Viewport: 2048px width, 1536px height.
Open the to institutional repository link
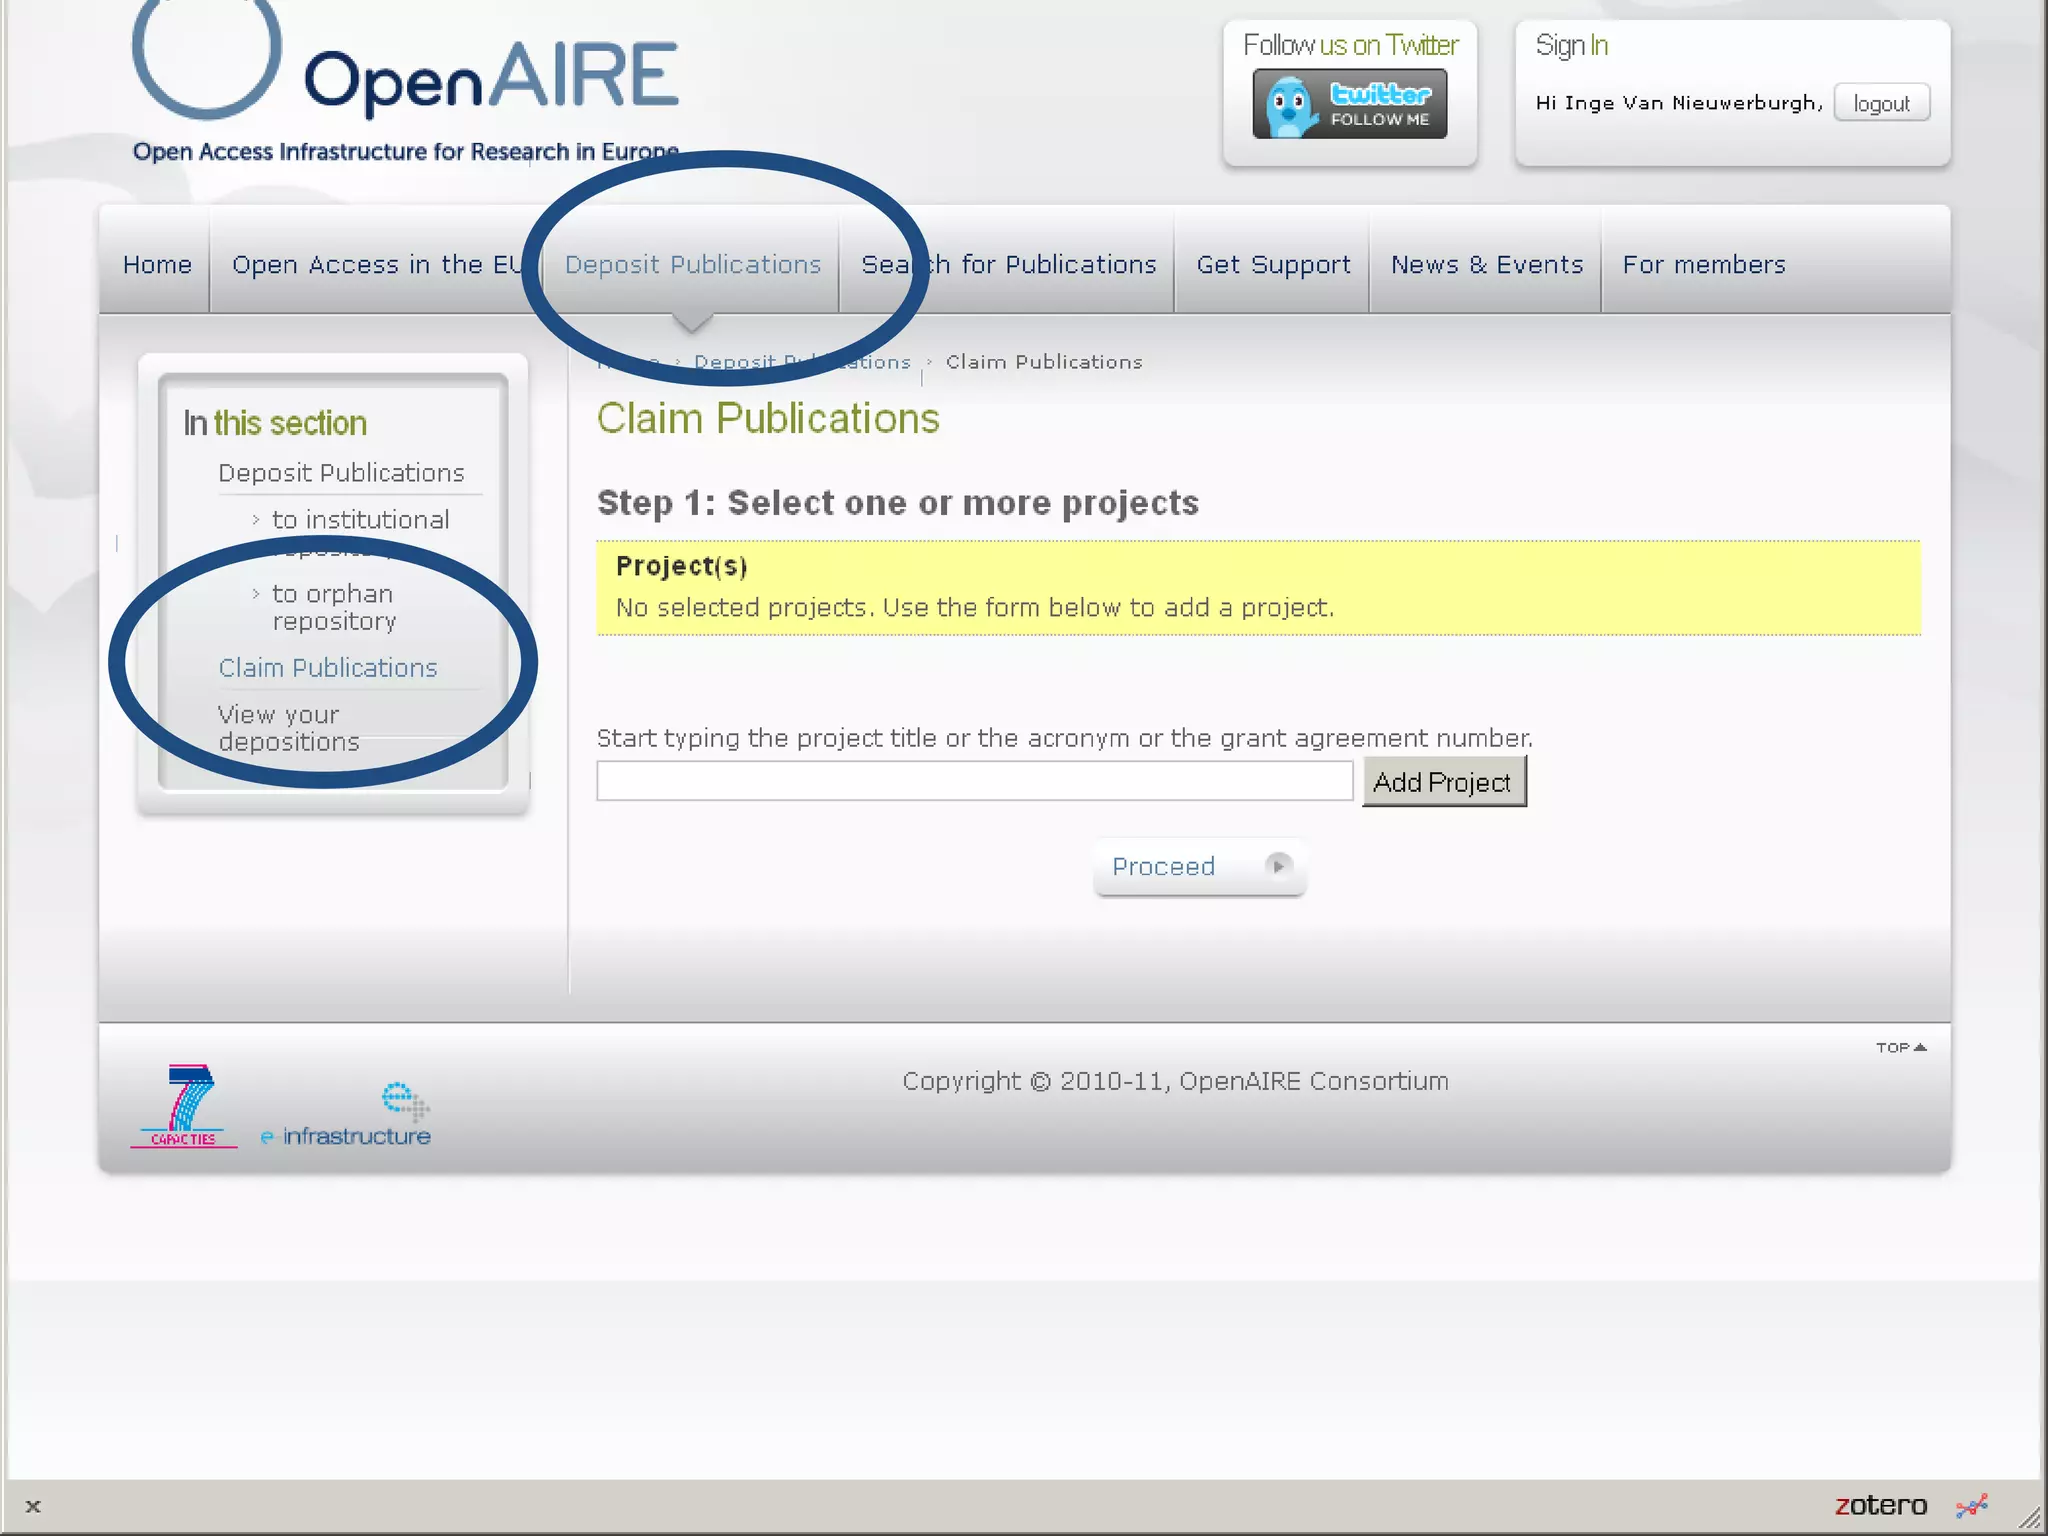click(x=360, y=532)
